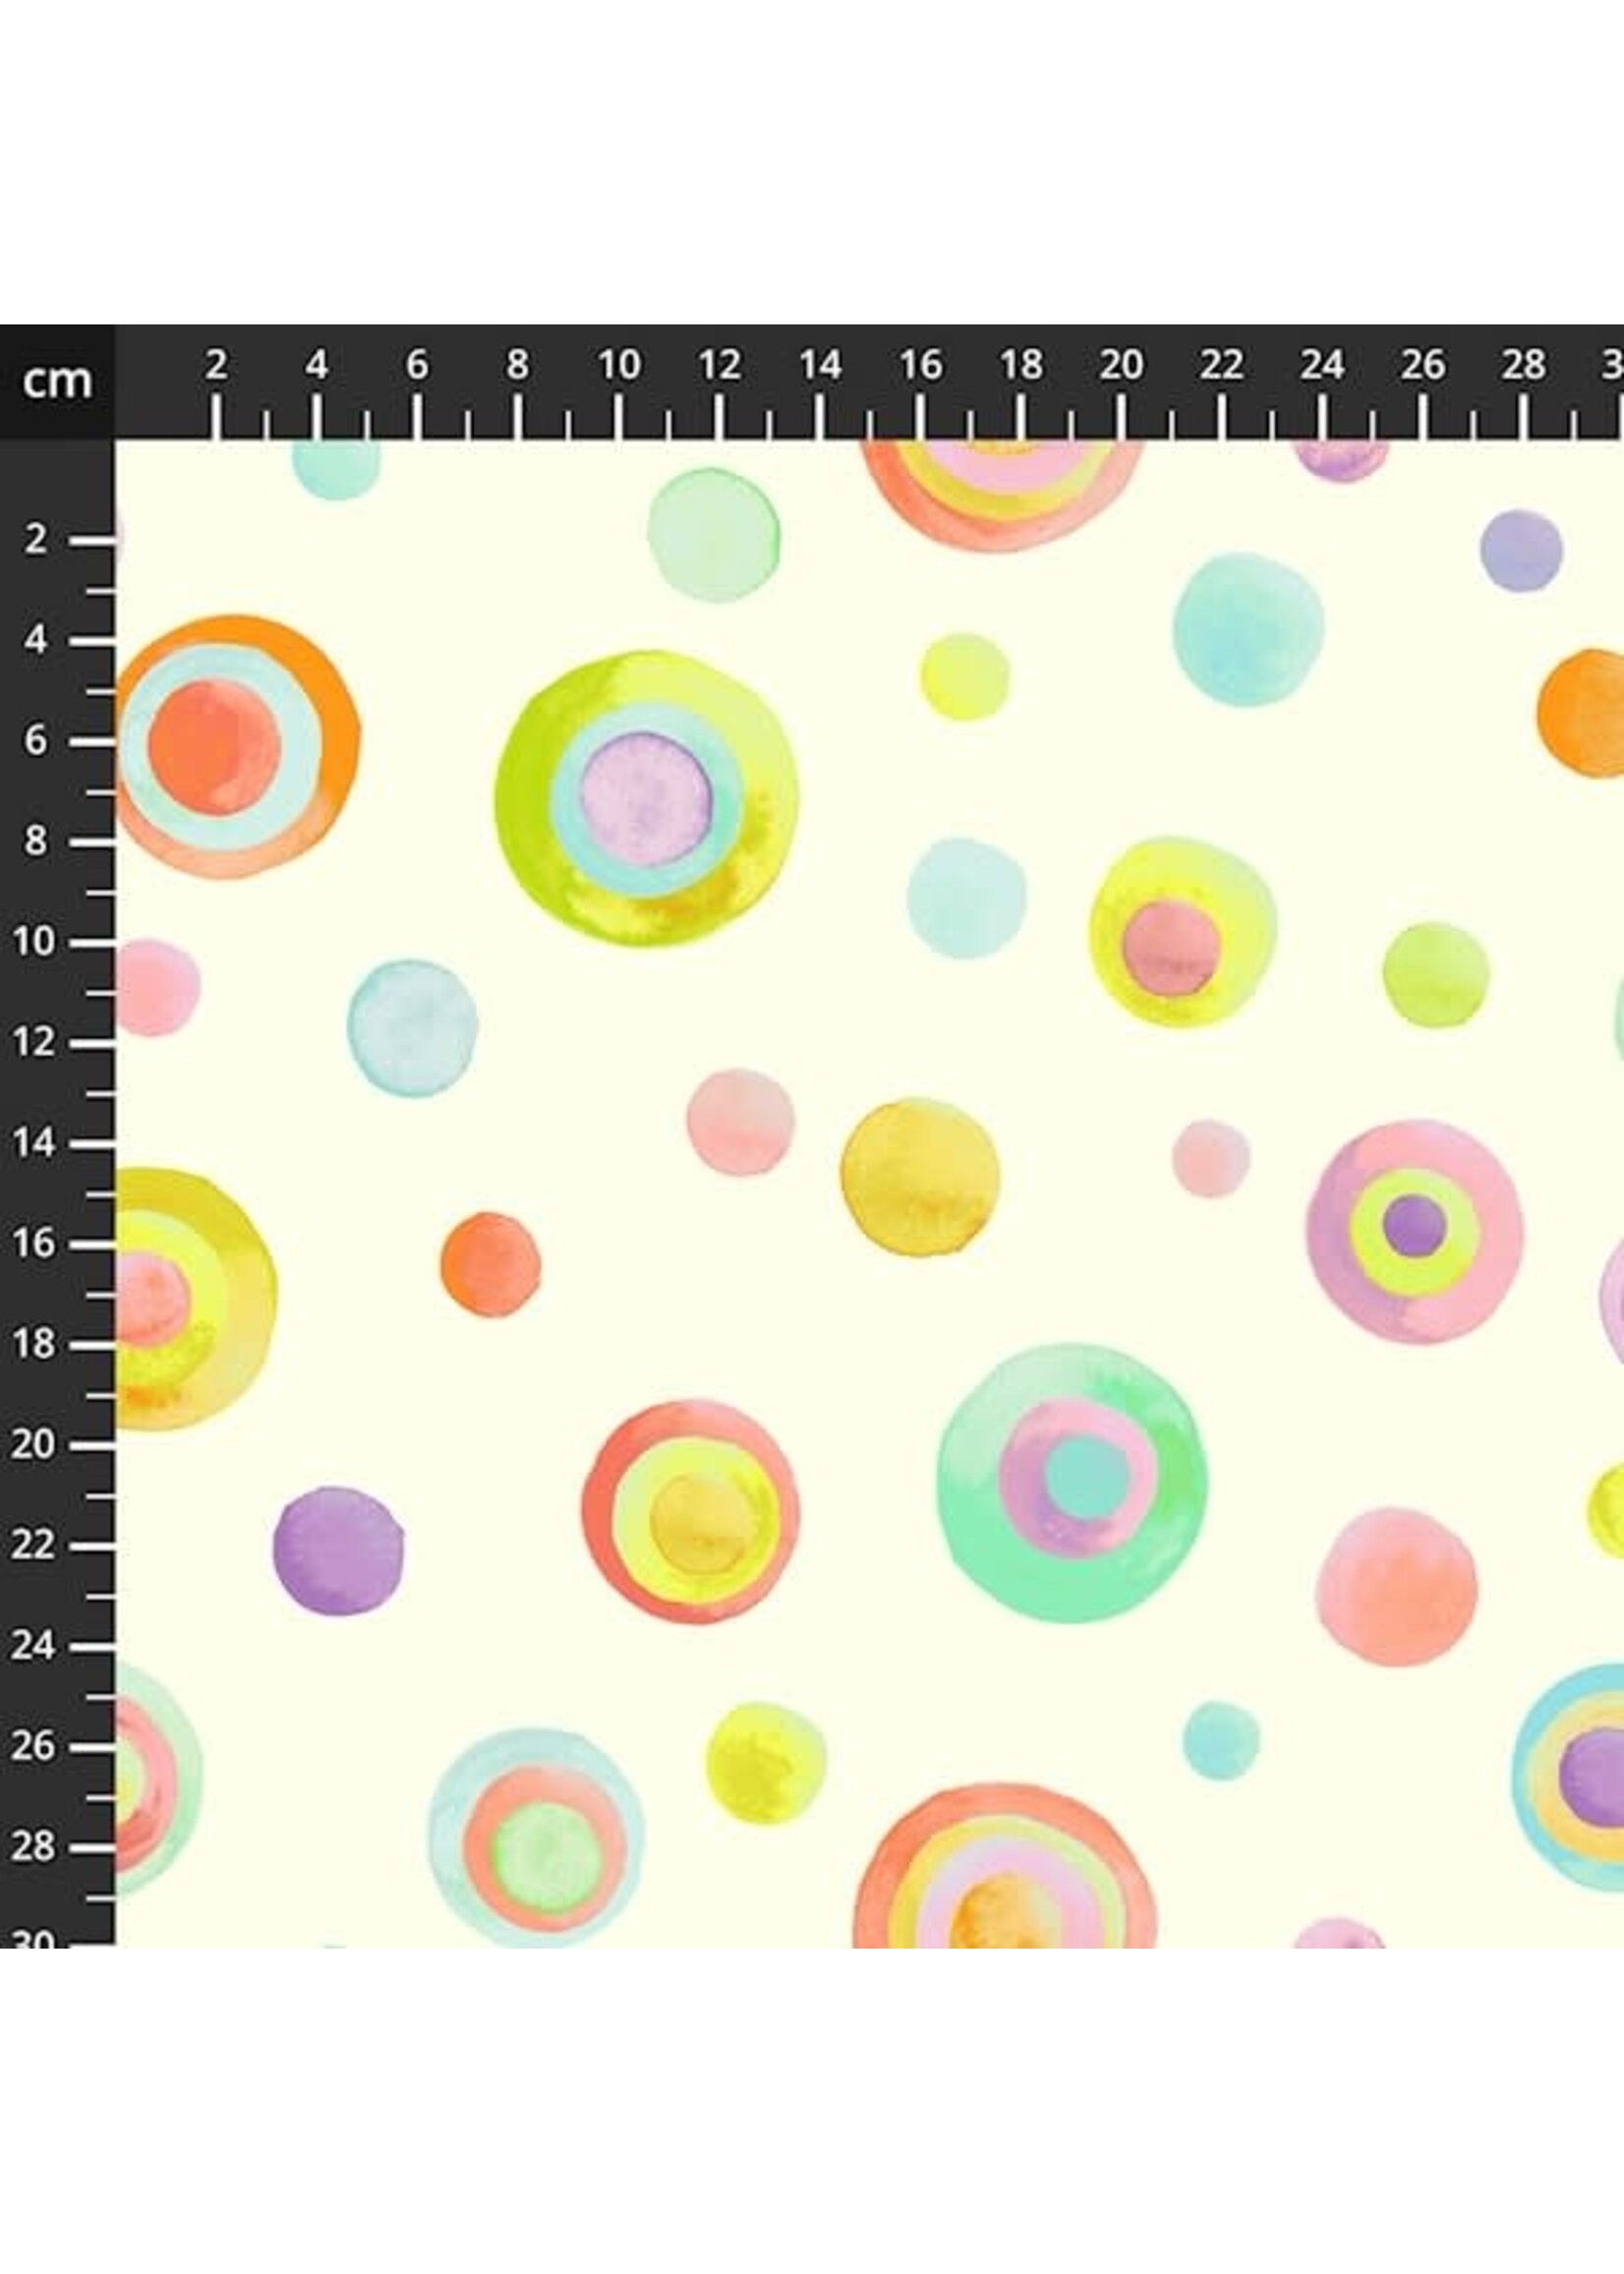Select the 2 mark on horizontal ruler

(x=215, y=365)
